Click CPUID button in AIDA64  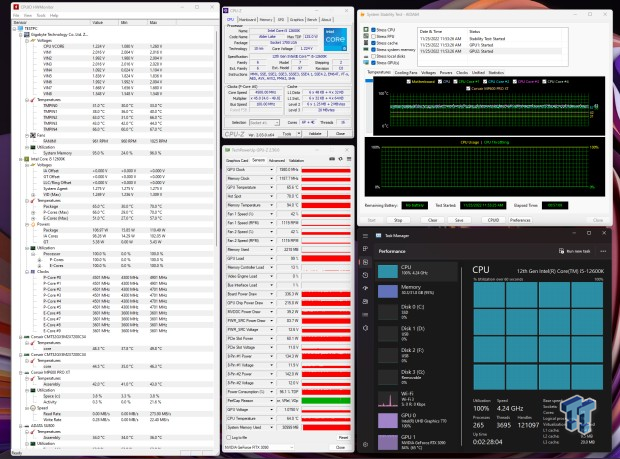[493, 220]
